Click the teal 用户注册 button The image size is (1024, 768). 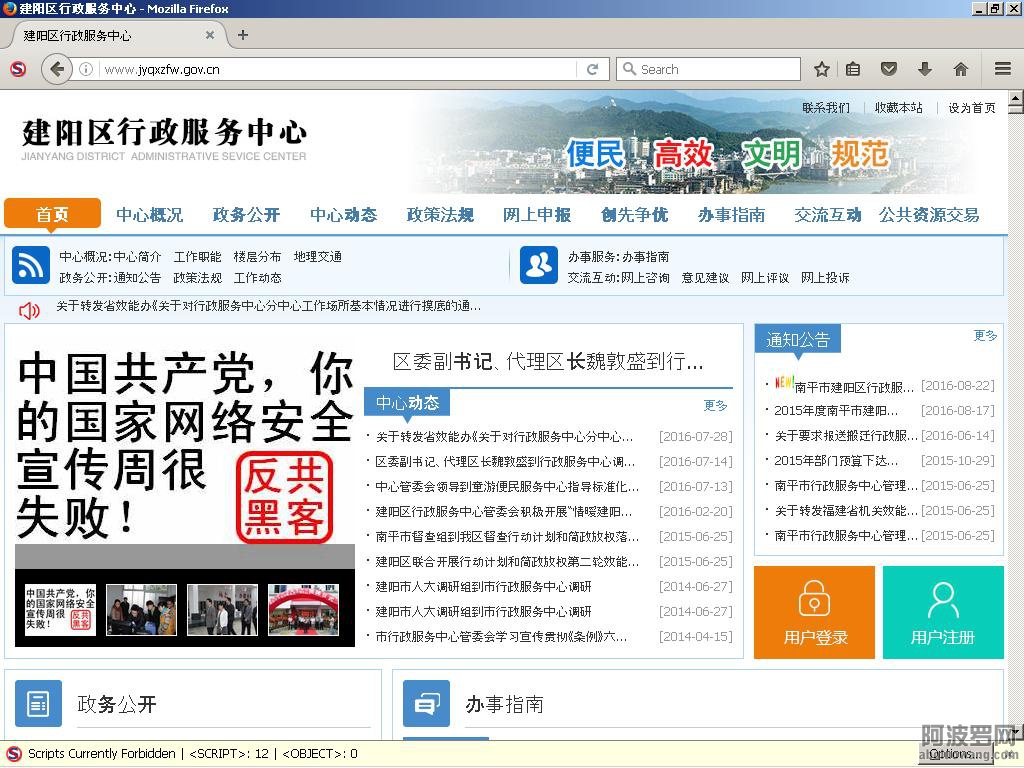[943, 612]
